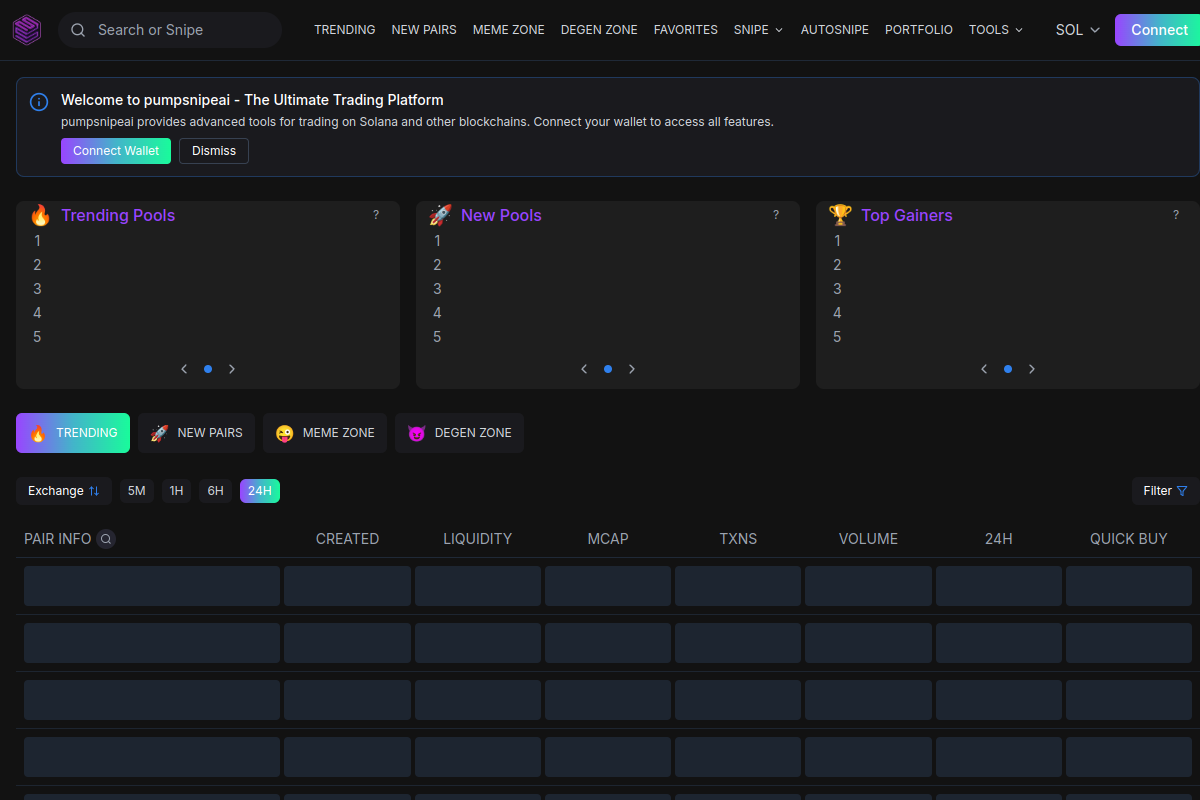Image resolution: width=1200 pixels, height=800 pixels.
Task: Click the Connect Wallet button in banner
Action: [116, 151]
